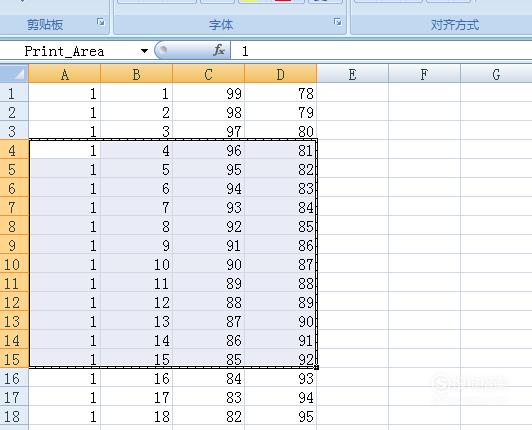Select row 16 header
532x430 pixels.
[14, 378]
